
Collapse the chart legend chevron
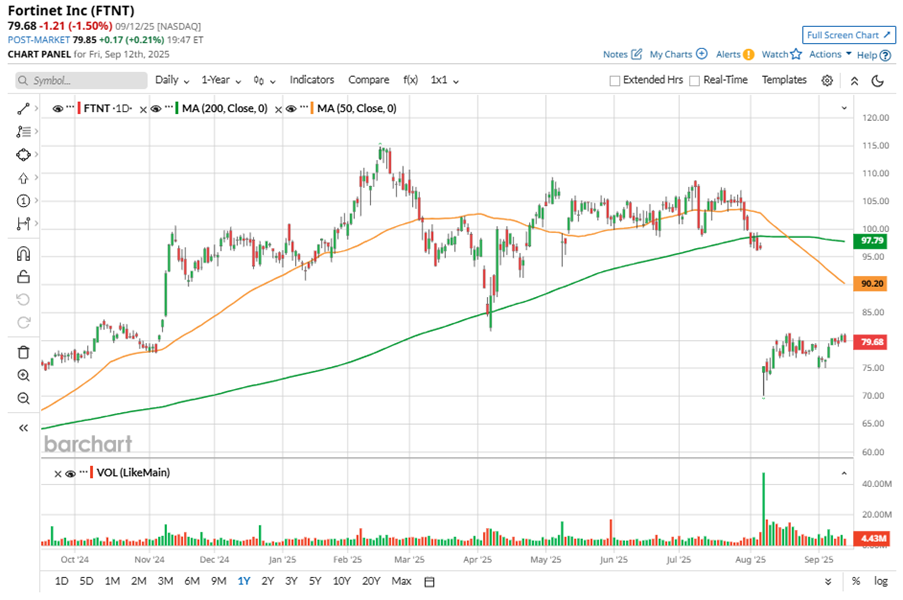(844, 108)
